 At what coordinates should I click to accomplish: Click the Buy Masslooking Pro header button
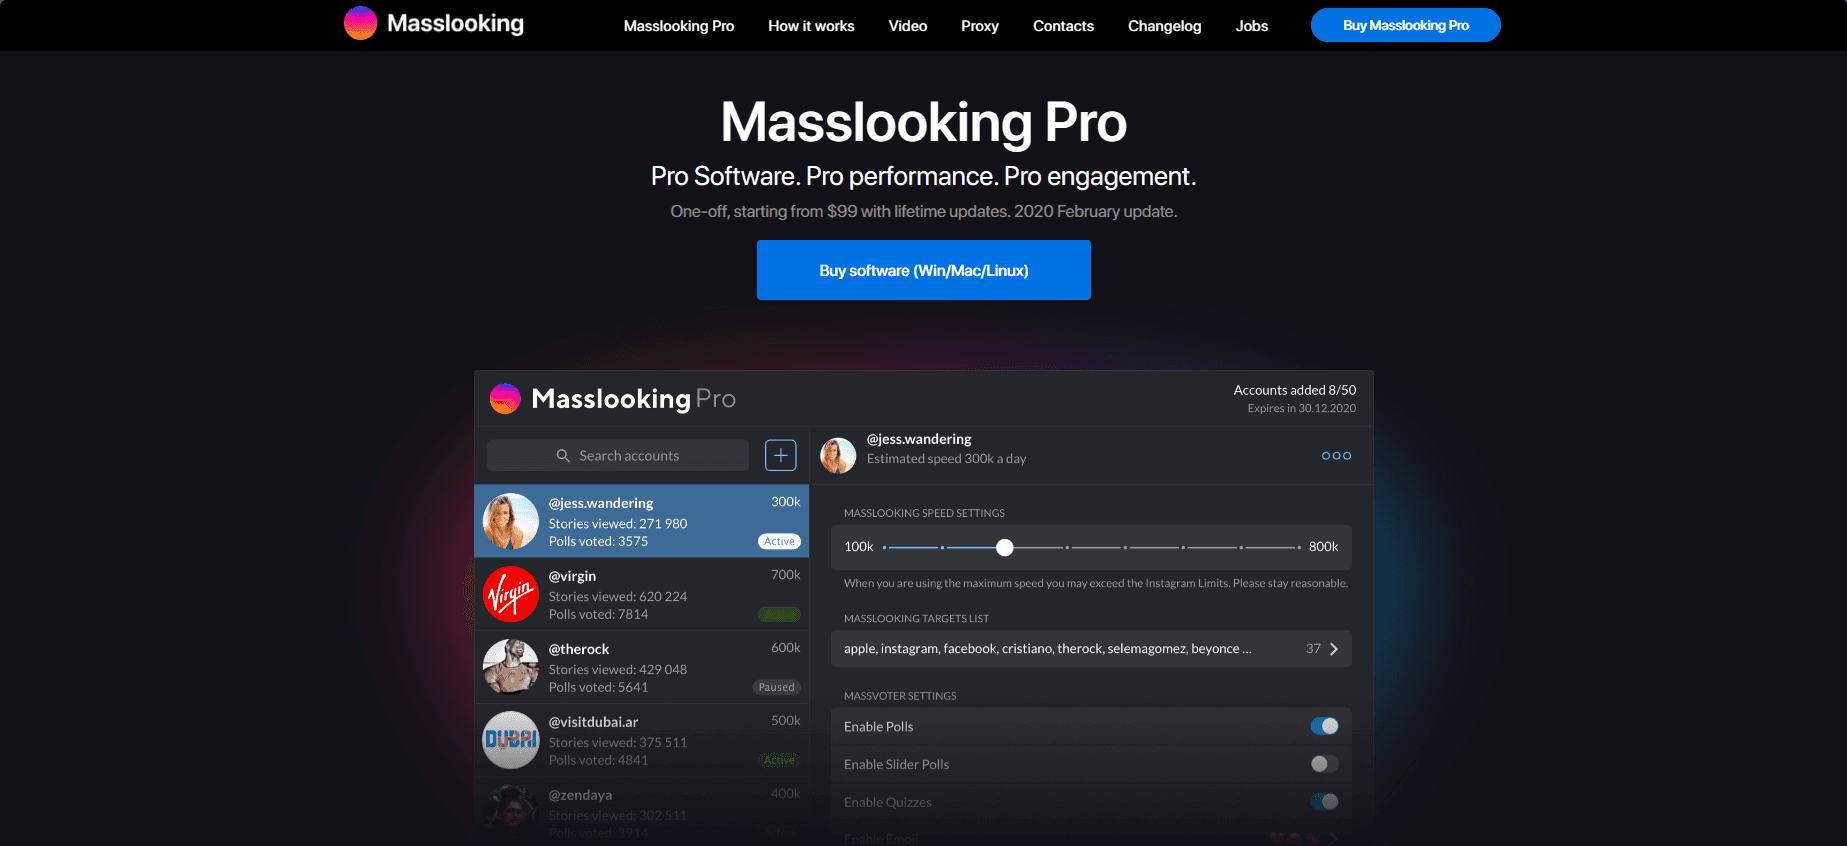(1406, 25)
